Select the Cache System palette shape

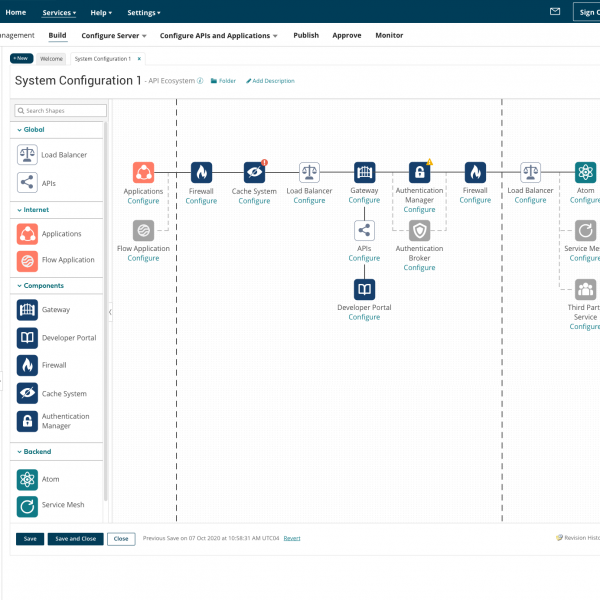coord(27,393)
